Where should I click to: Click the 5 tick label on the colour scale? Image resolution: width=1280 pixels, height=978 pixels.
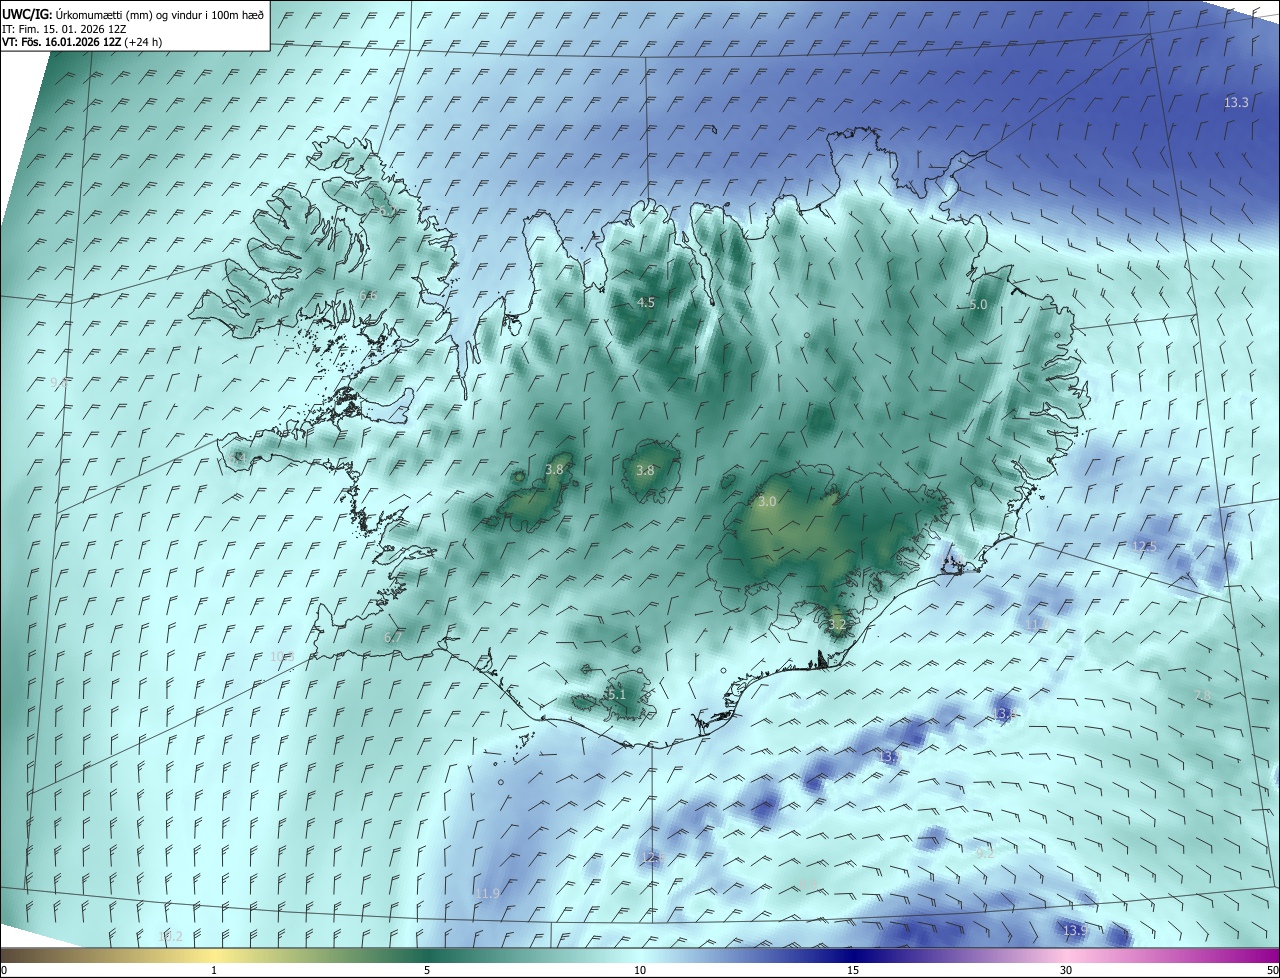click(427, 970)
